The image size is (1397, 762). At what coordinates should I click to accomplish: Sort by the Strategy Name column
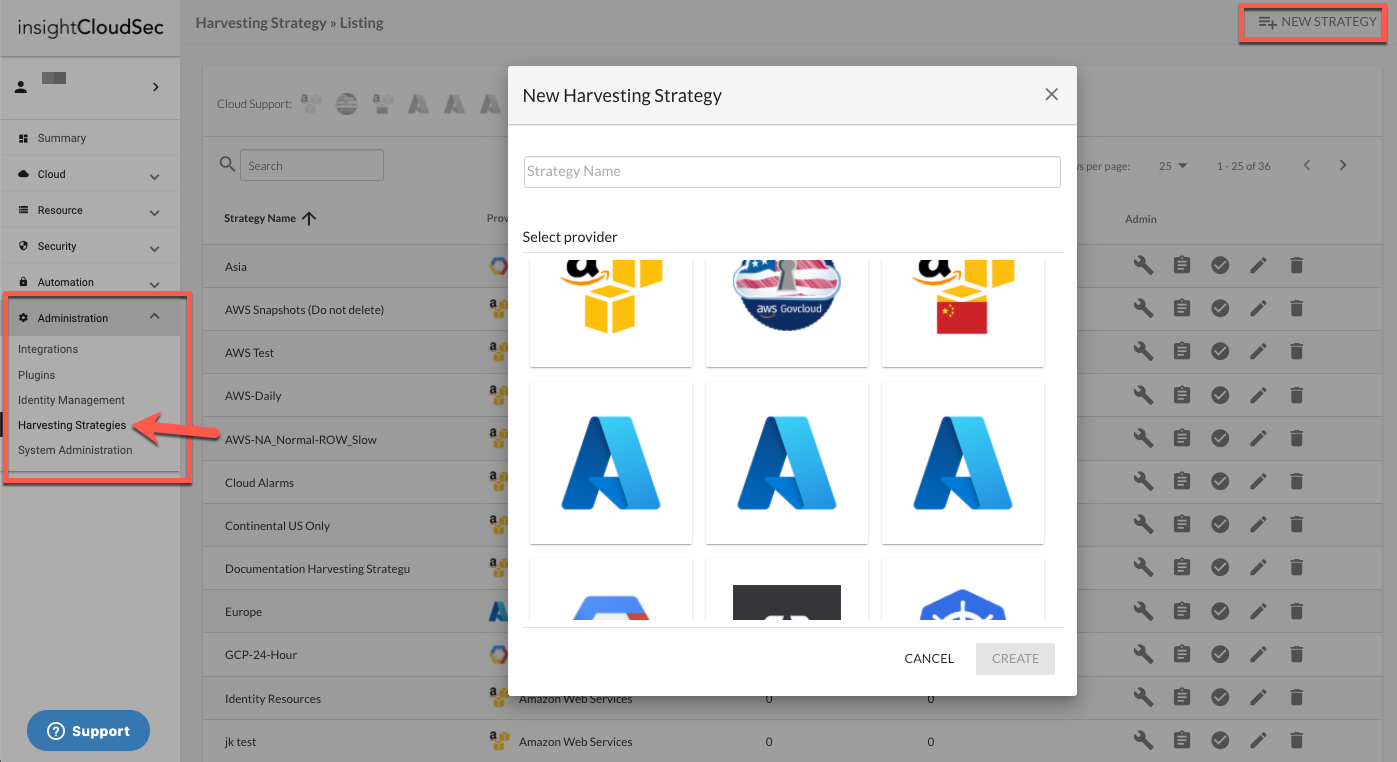270,218
